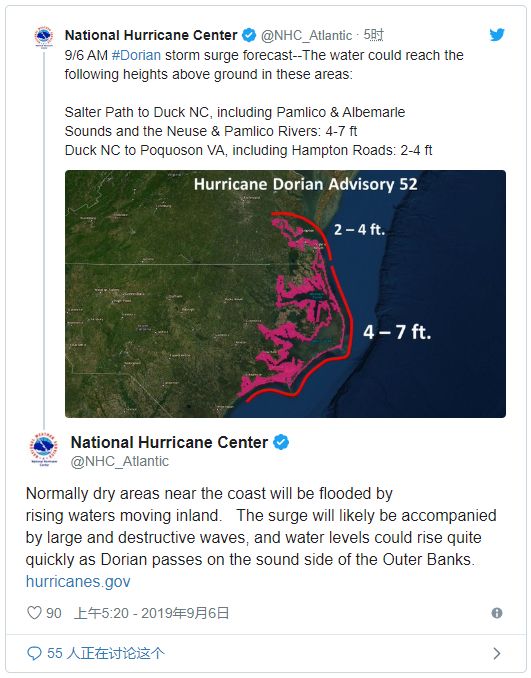Open the lower National Hurricane Center name
This screenshot has width=531, height=678.
[x=169, y=442]
